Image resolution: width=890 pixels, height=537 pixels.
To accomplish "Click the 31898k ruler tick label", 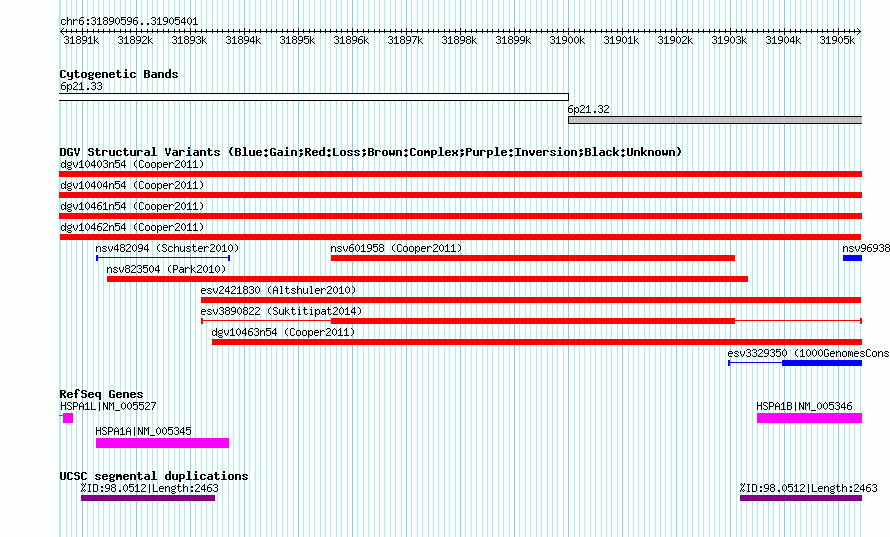I will [x=459, y=40].
